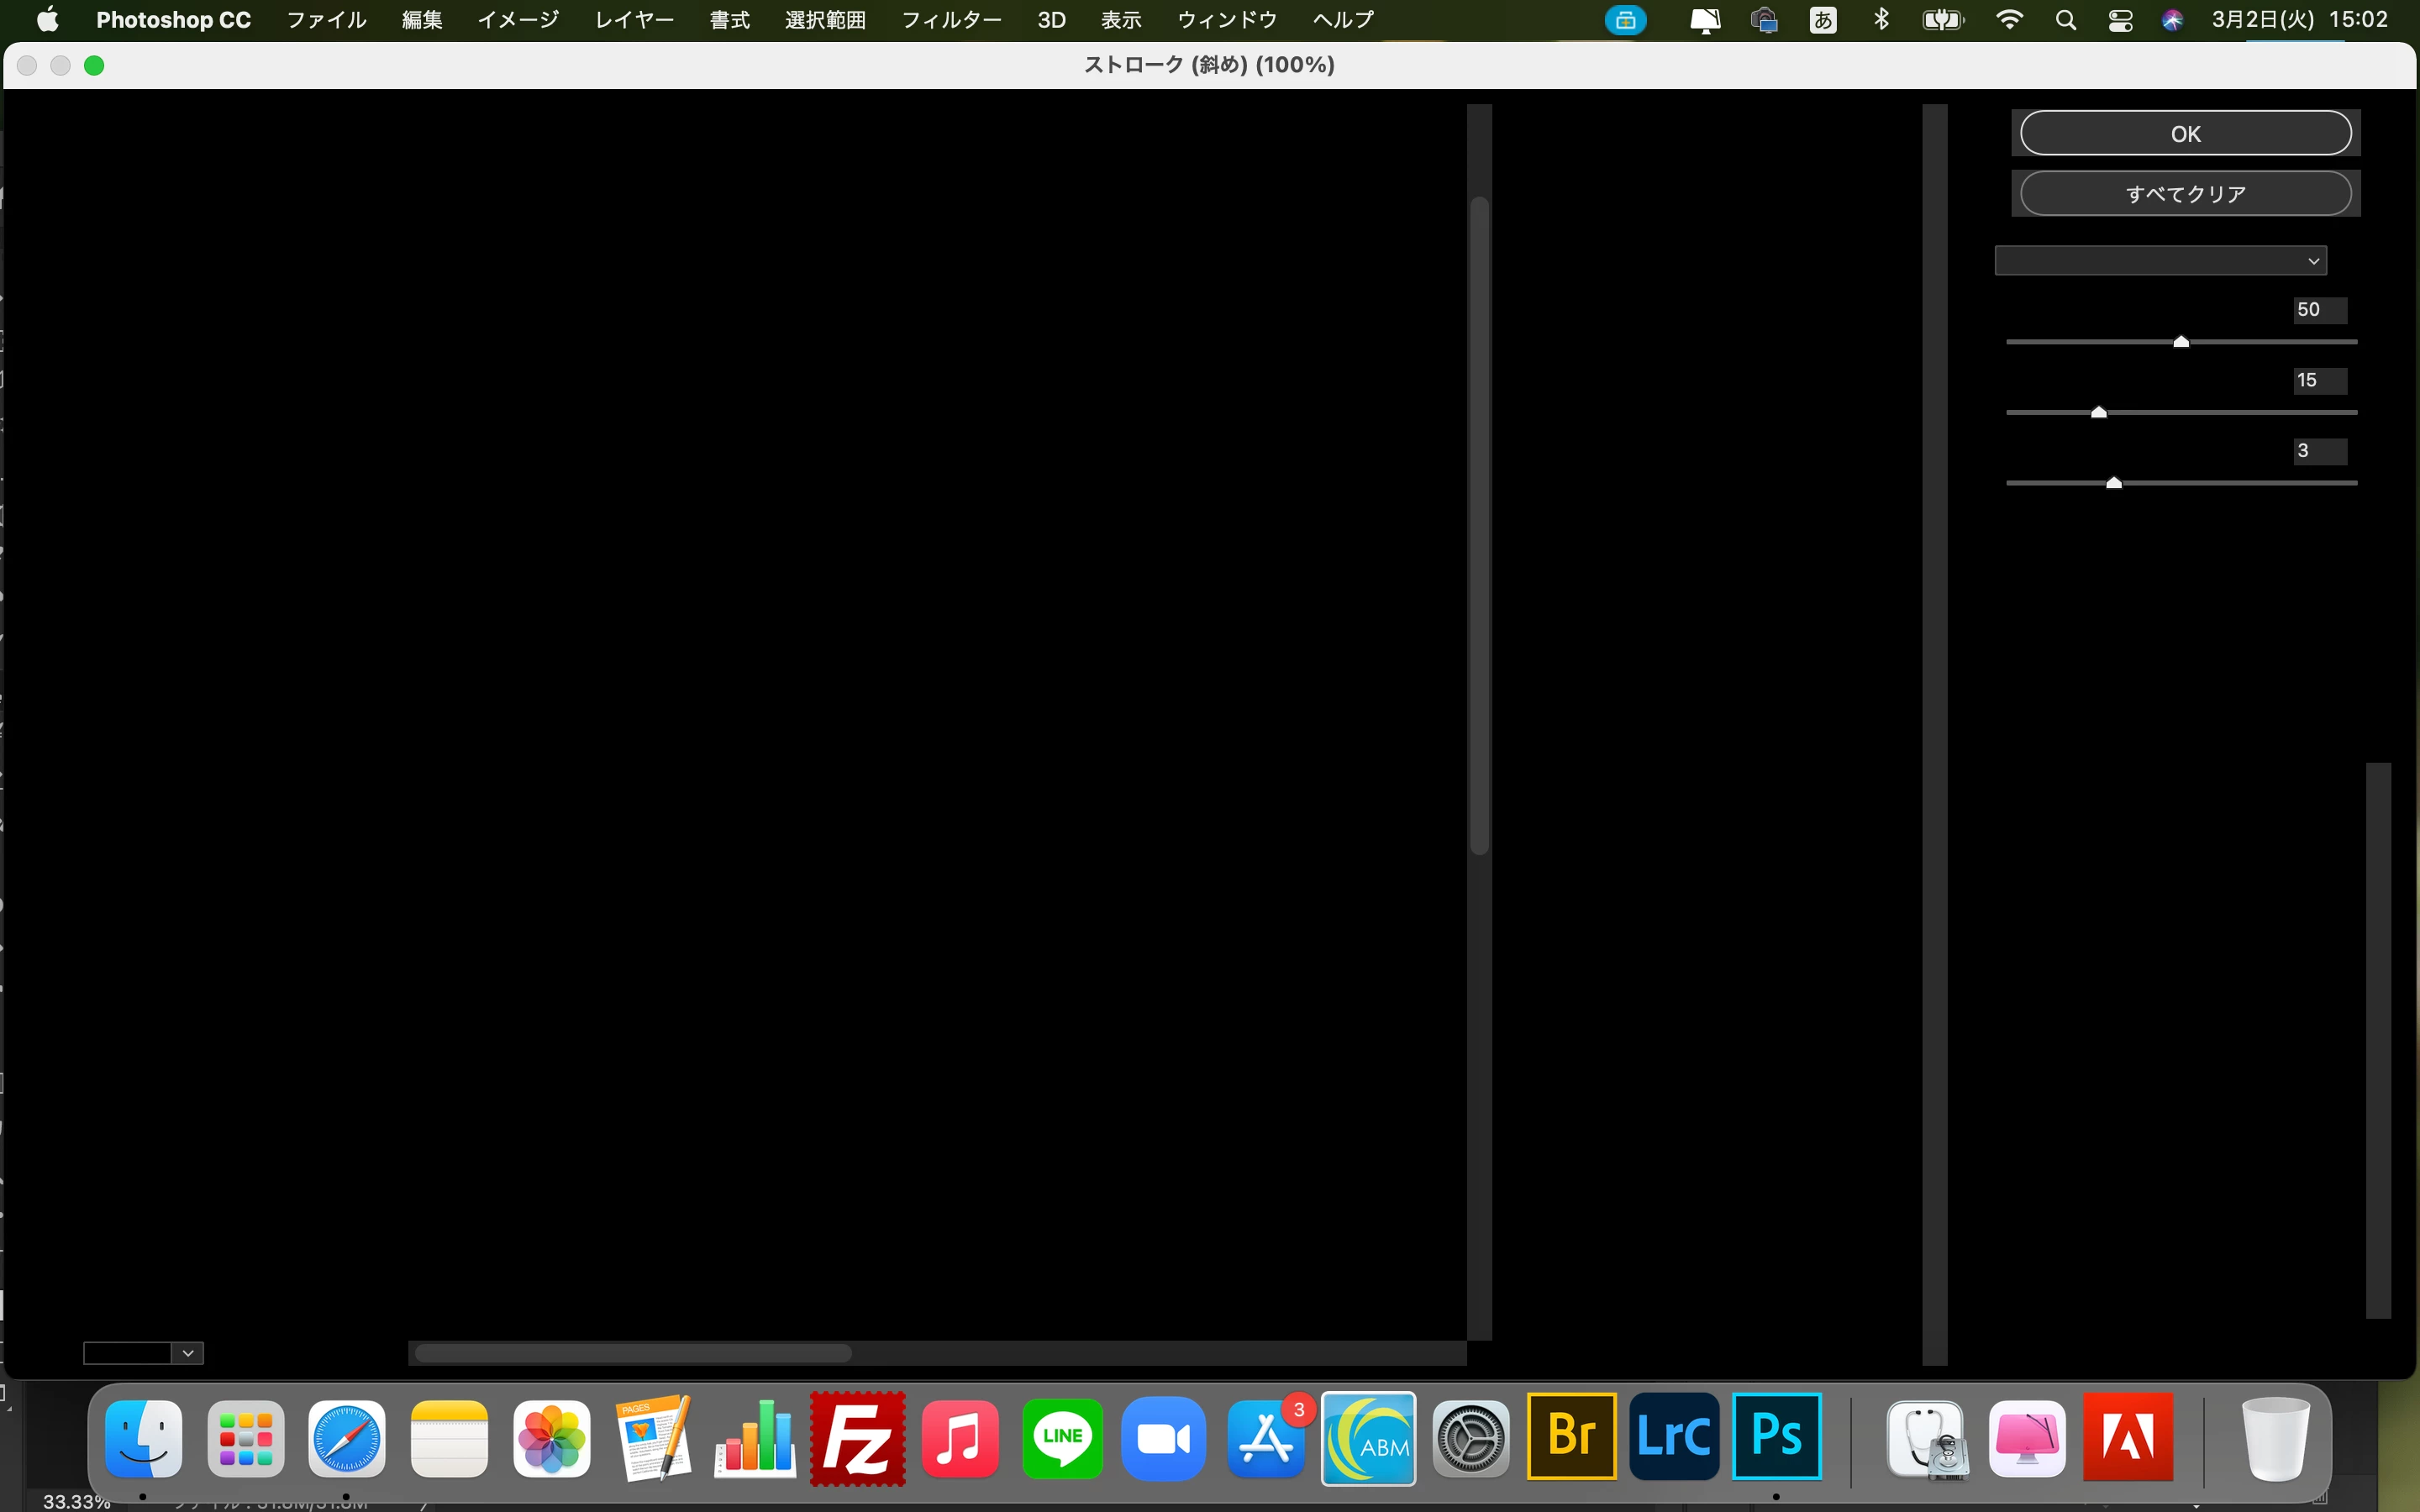Click the OK button
The width and height of the screenshot is (2420, 1512).
[2185, 134]
